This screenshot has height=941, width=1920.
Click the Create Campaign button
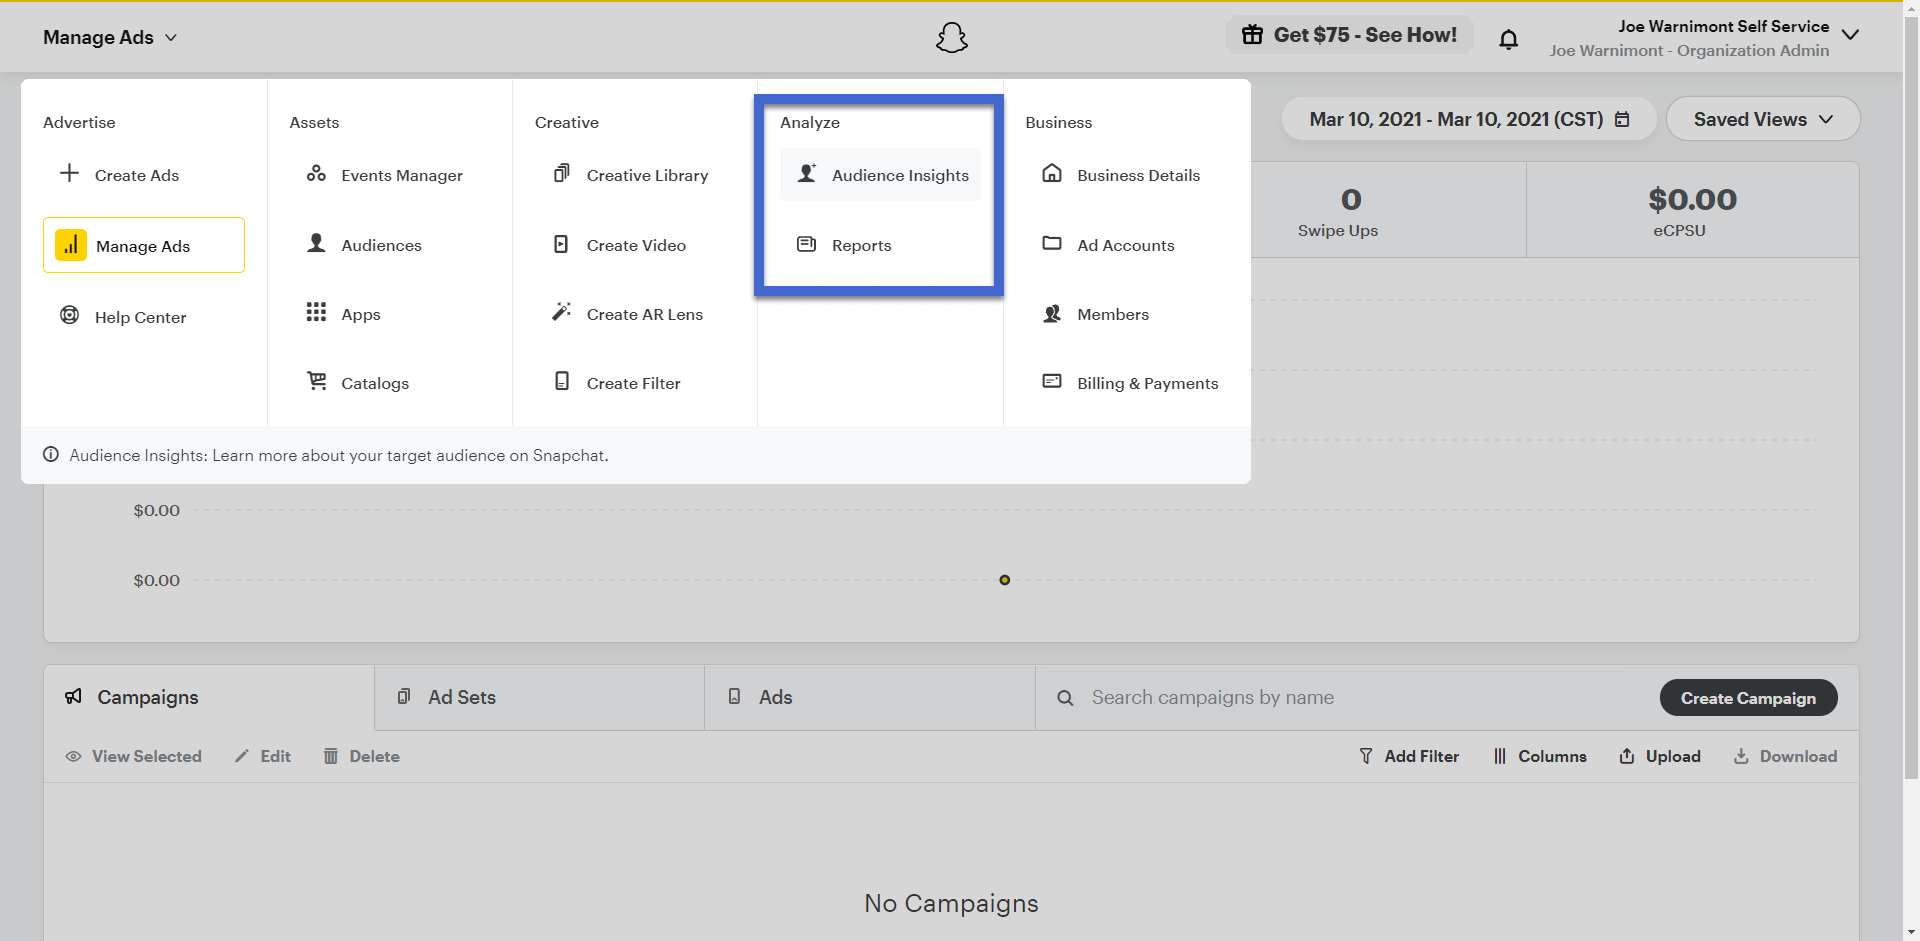coord(1747,698)
